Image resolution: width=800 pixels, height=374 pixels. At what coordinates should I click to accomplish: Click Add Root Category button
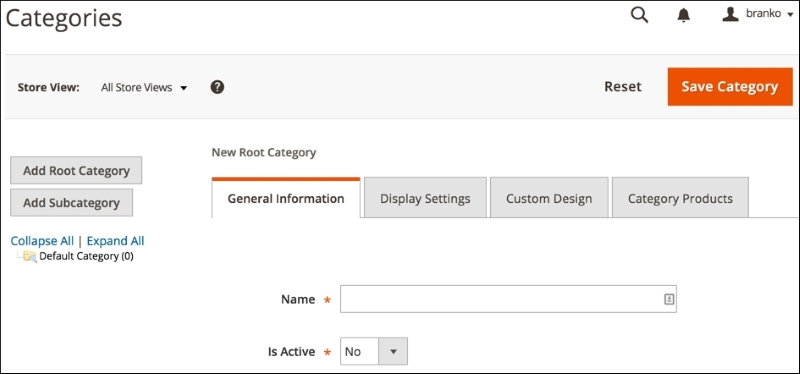76,170
